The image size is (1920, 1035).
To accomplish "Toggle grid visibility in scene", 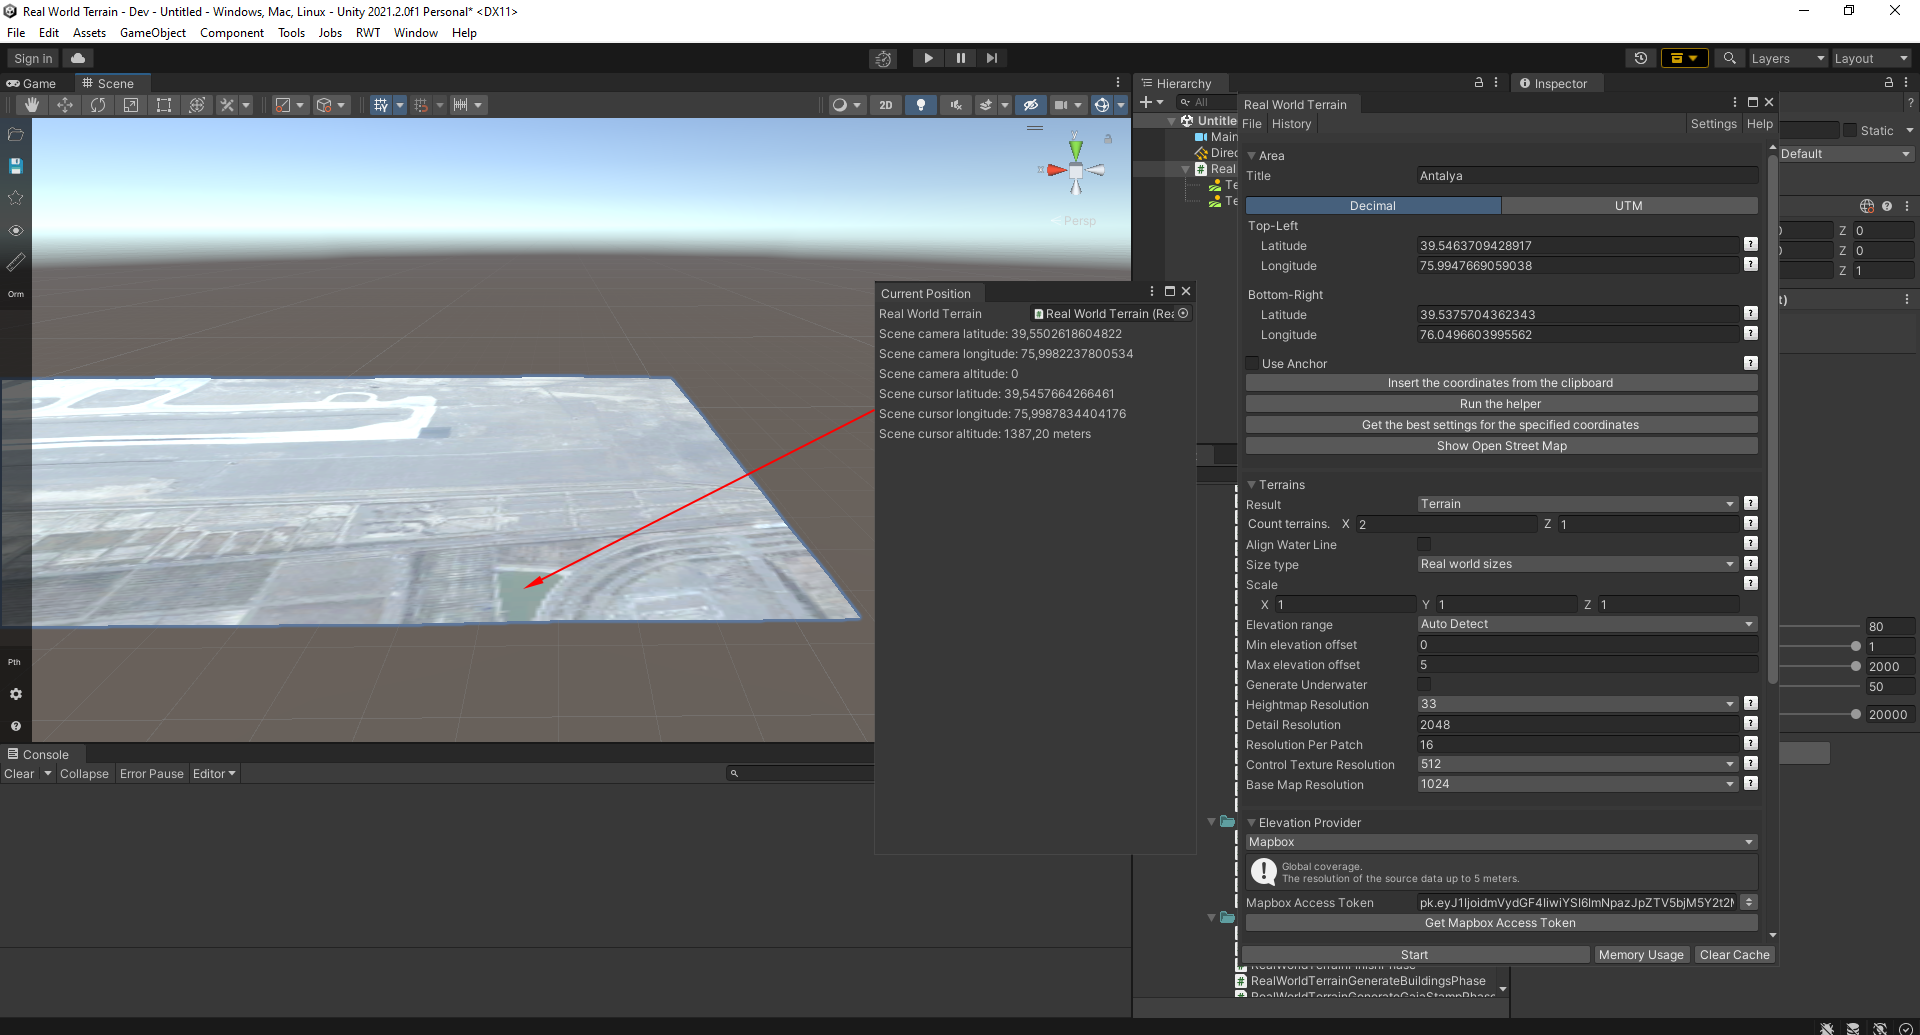I will (x=380, y=105).
